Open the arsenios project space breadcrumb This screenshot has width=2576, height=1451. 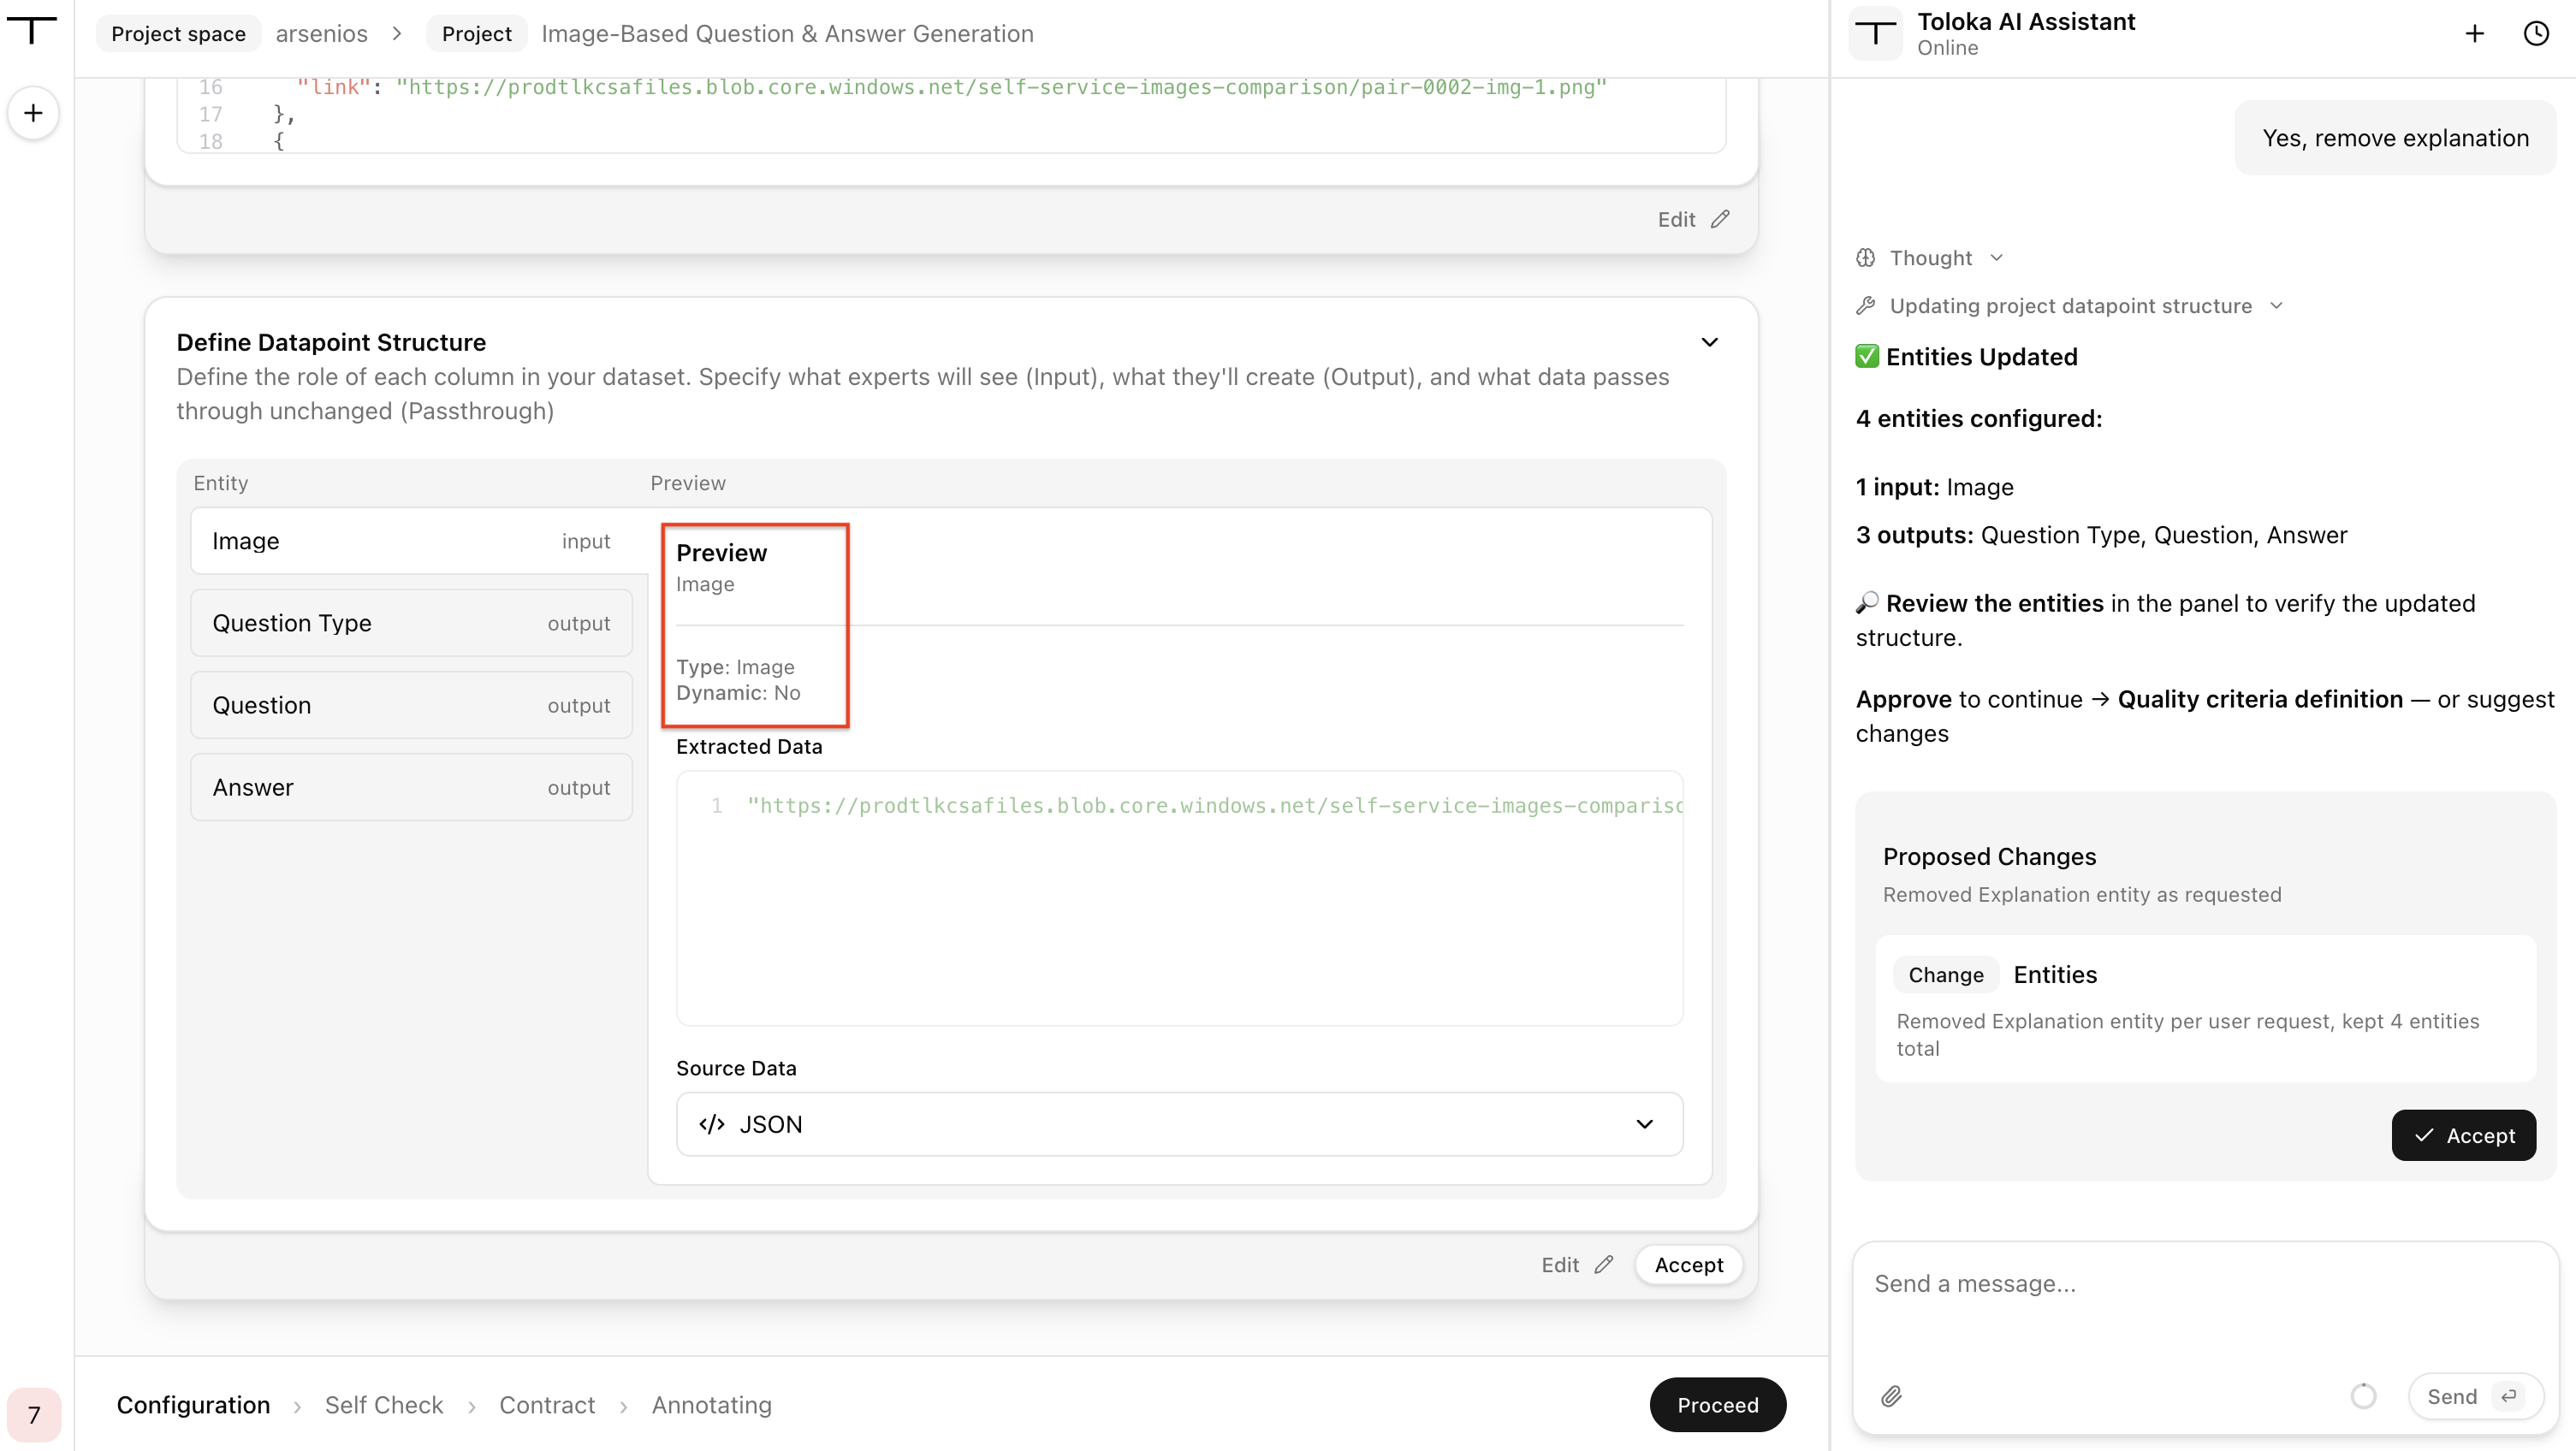(x=321, y=34)
